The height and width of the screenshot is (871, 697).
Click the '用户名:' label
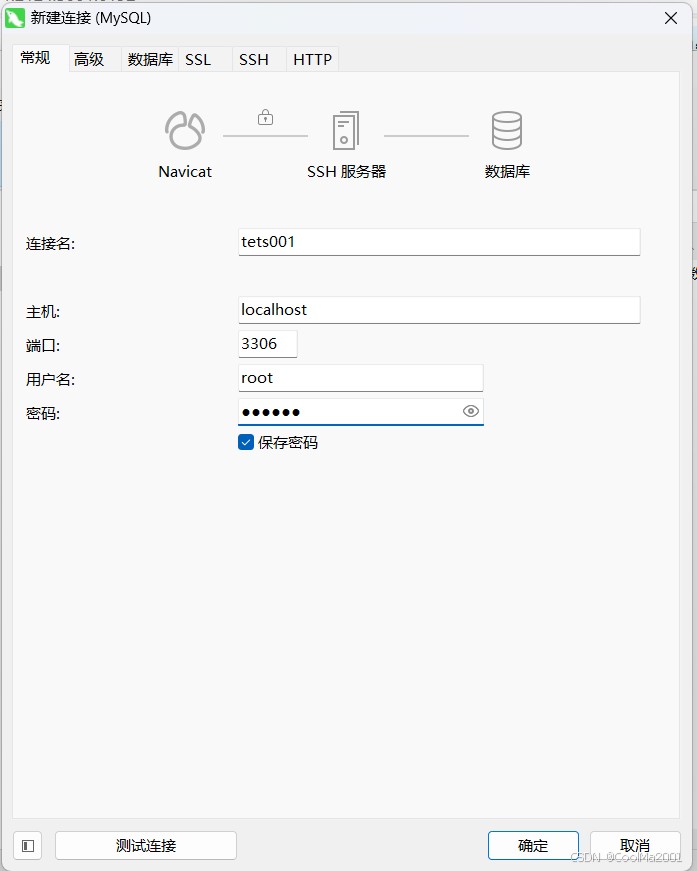[50, 379]
